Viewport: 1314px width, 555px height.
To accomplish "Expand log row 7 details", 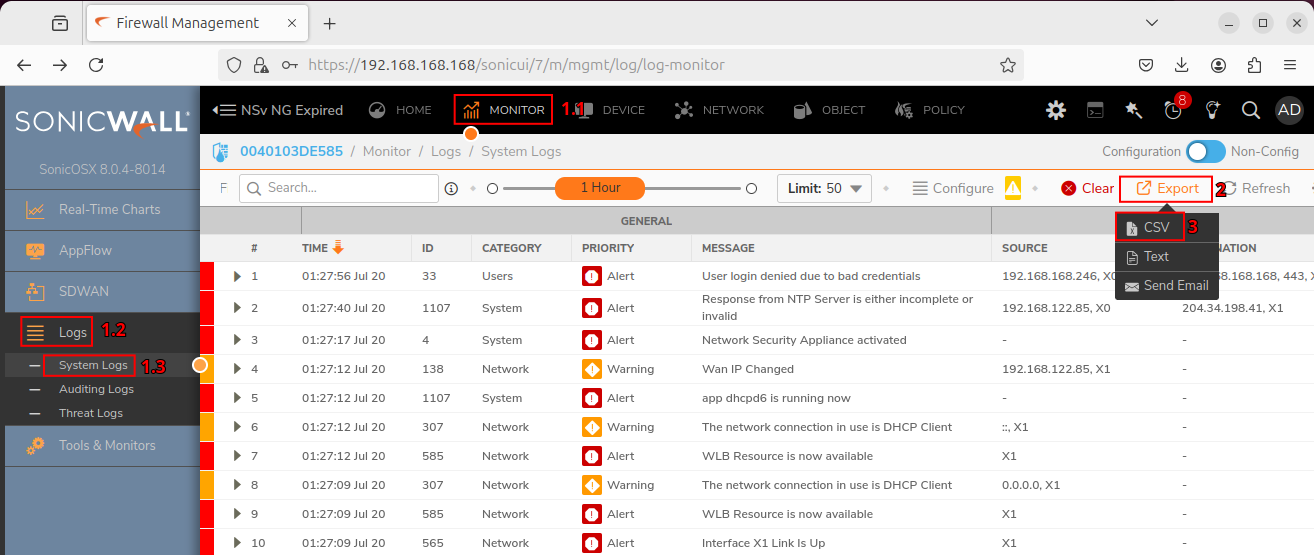I will pyautogui.click(x=237, y=456).
